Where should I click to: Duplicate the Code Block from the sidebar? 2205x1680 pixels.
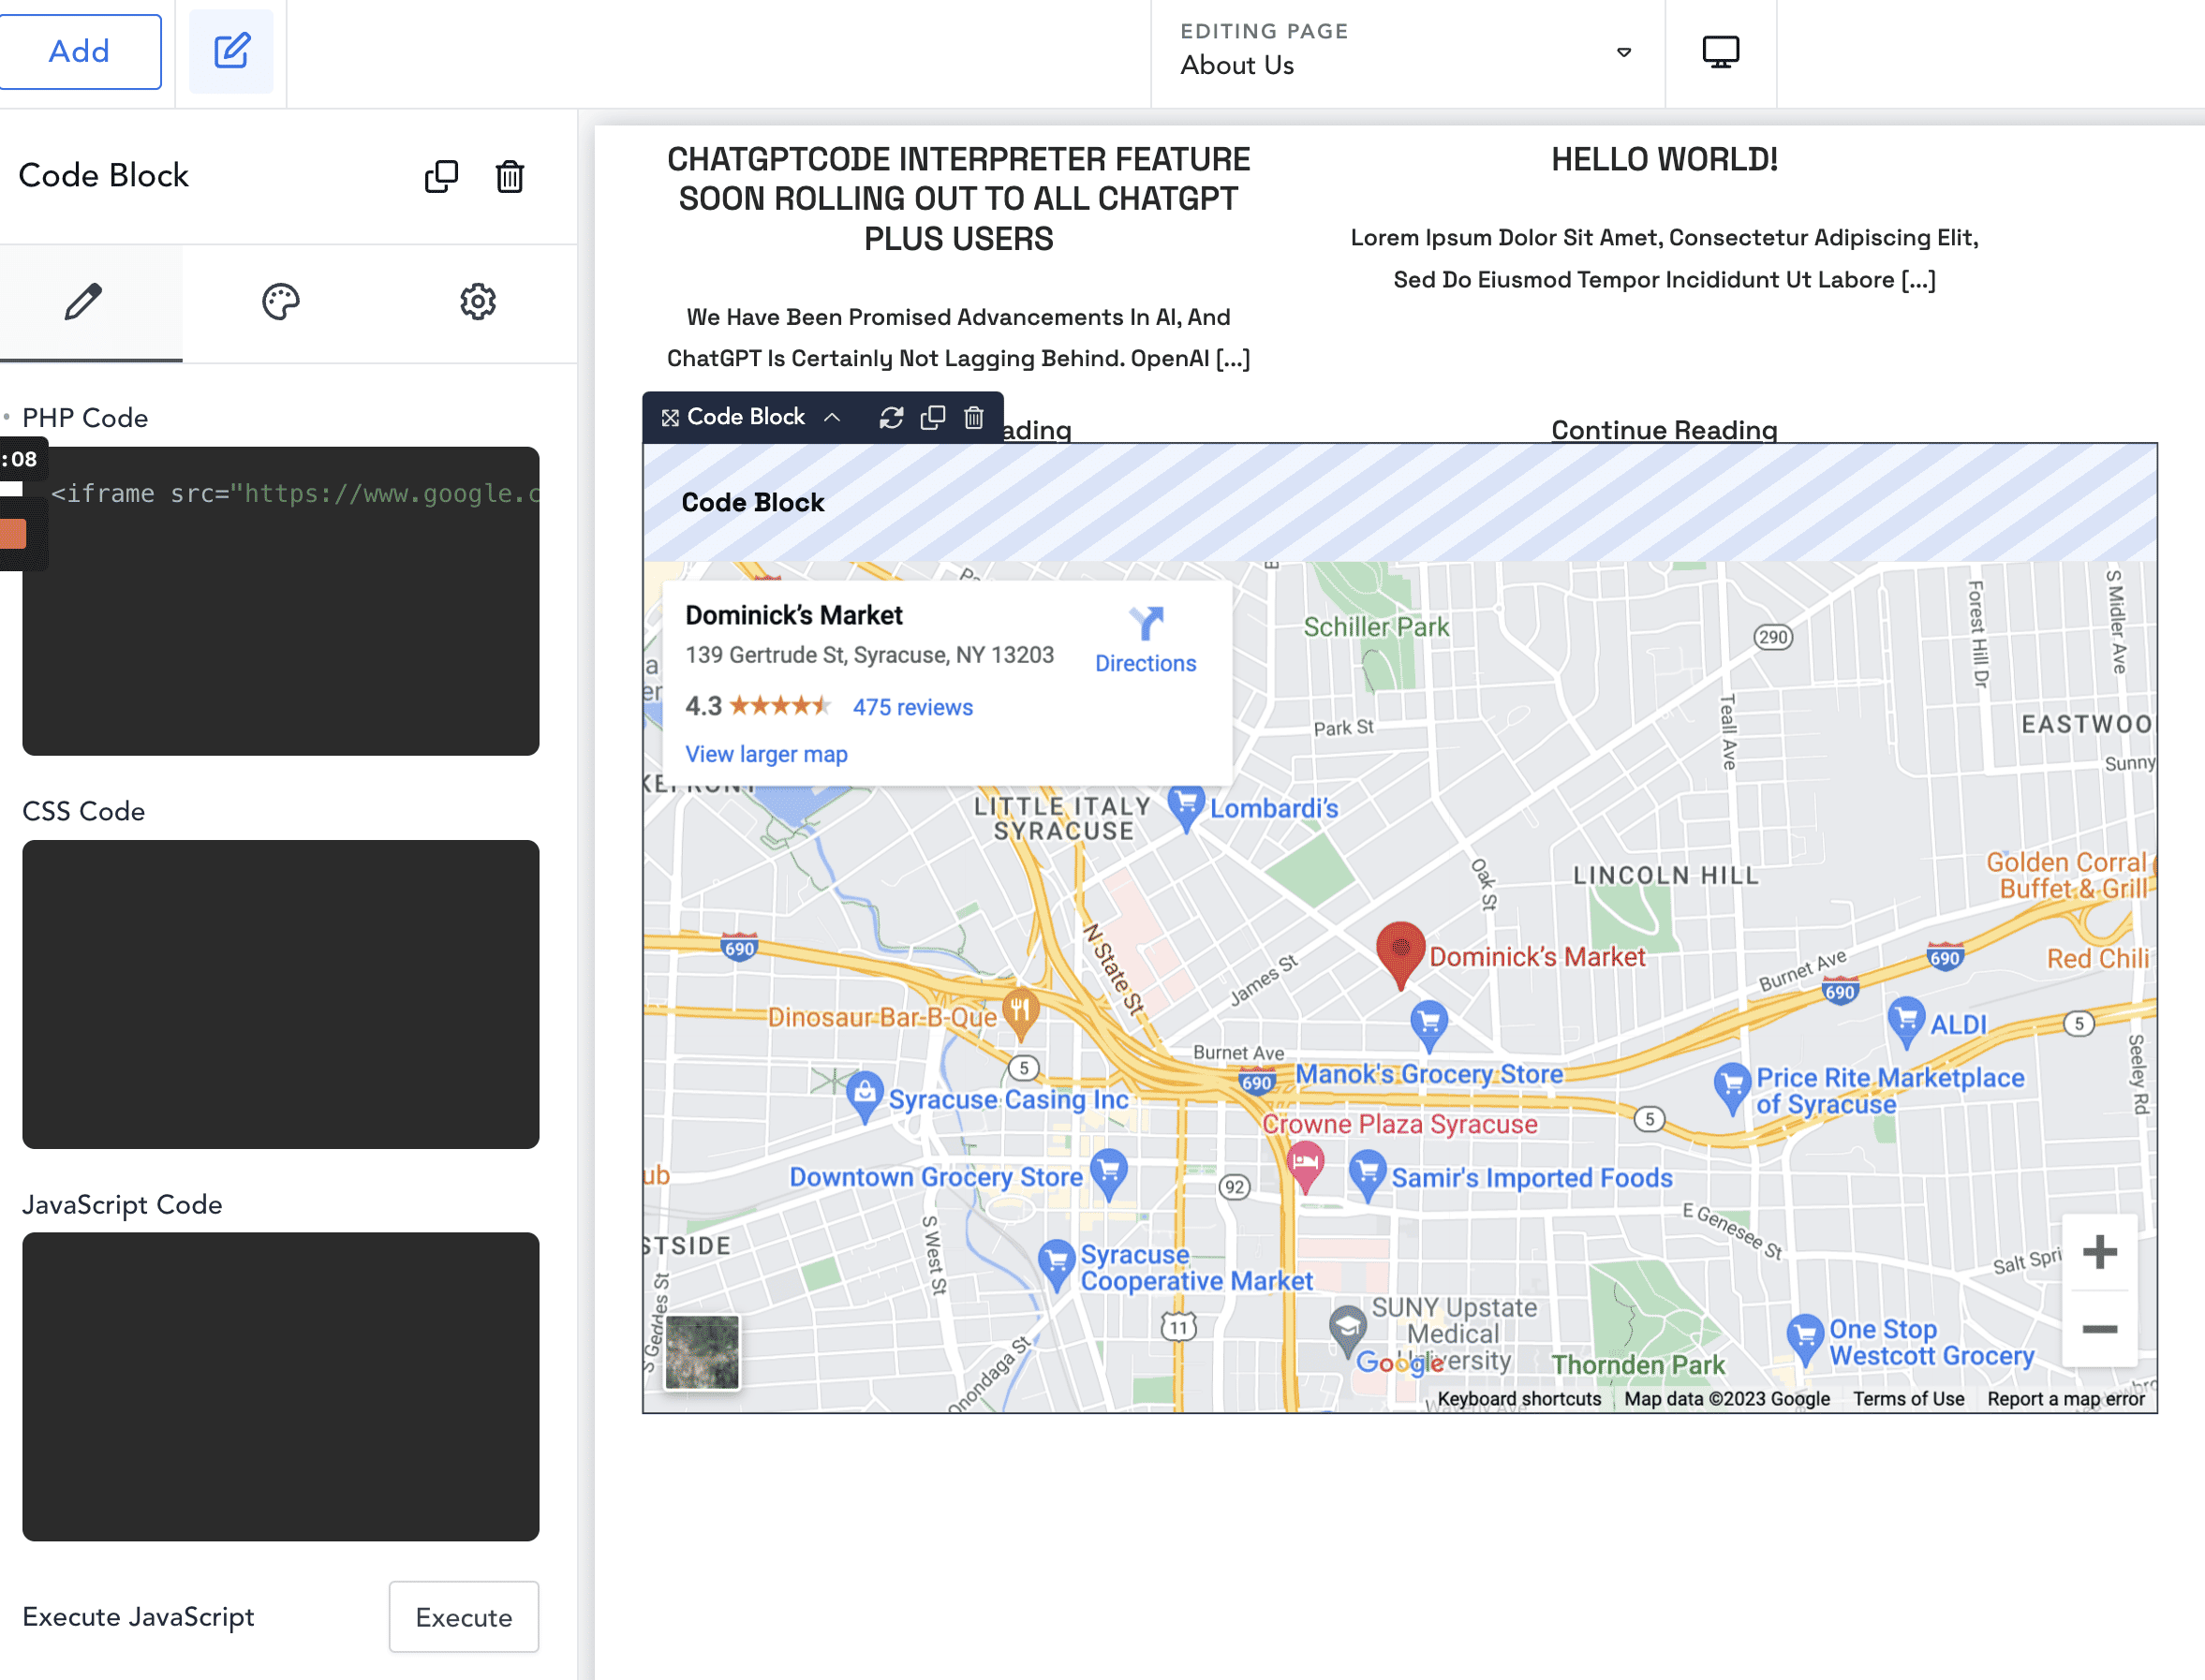click(441, 176)
